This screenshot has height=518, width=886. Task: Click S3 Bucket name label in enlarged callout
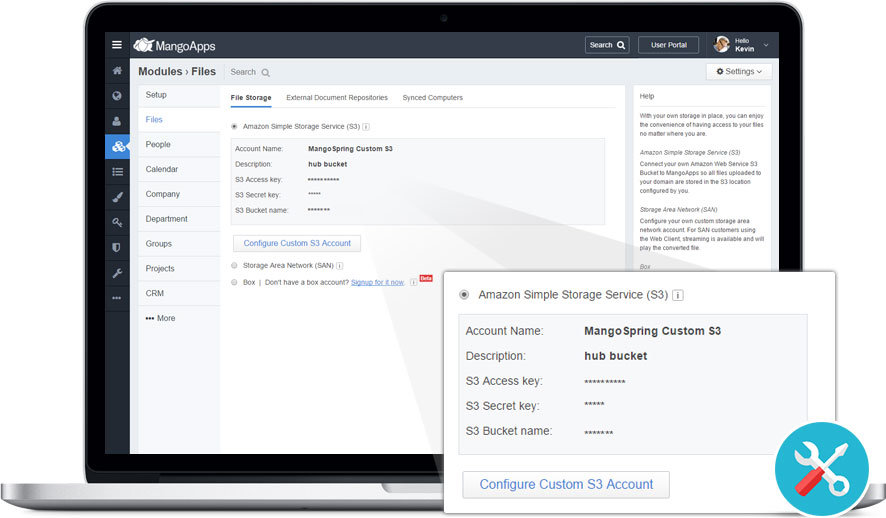(x=509, y=431)
